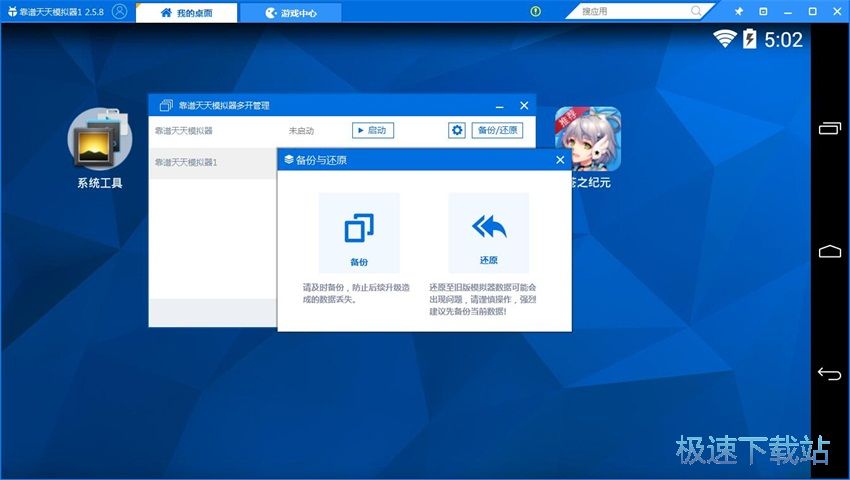Click the 还原 restore tile
Viewport: 850px width, 480px height.
488,233
